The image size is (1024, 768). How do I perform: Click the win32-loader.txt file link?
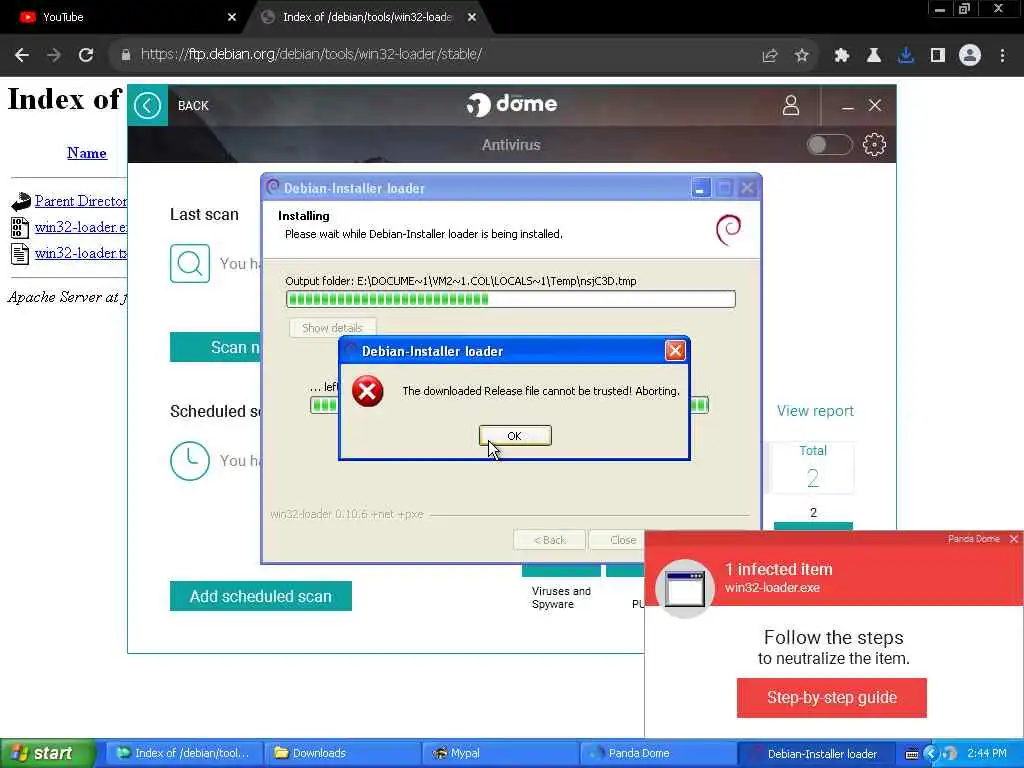81,253
